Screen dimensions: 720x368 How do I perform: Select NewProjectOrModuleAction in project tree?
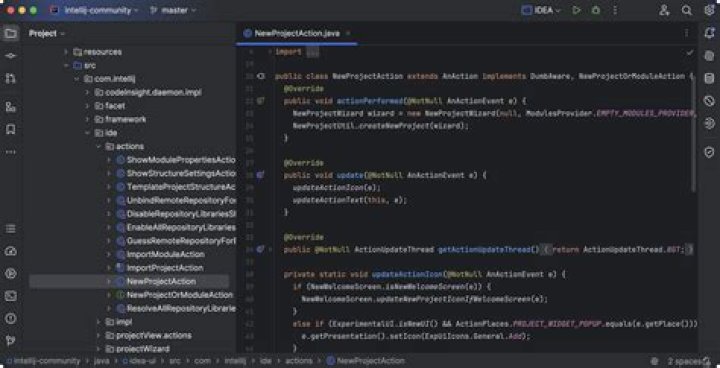pos(179,295)
